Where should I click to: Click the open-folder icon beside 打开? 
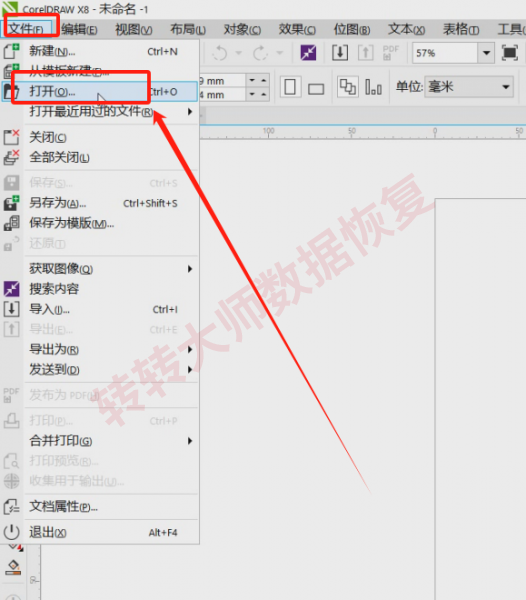click(11, 92)
